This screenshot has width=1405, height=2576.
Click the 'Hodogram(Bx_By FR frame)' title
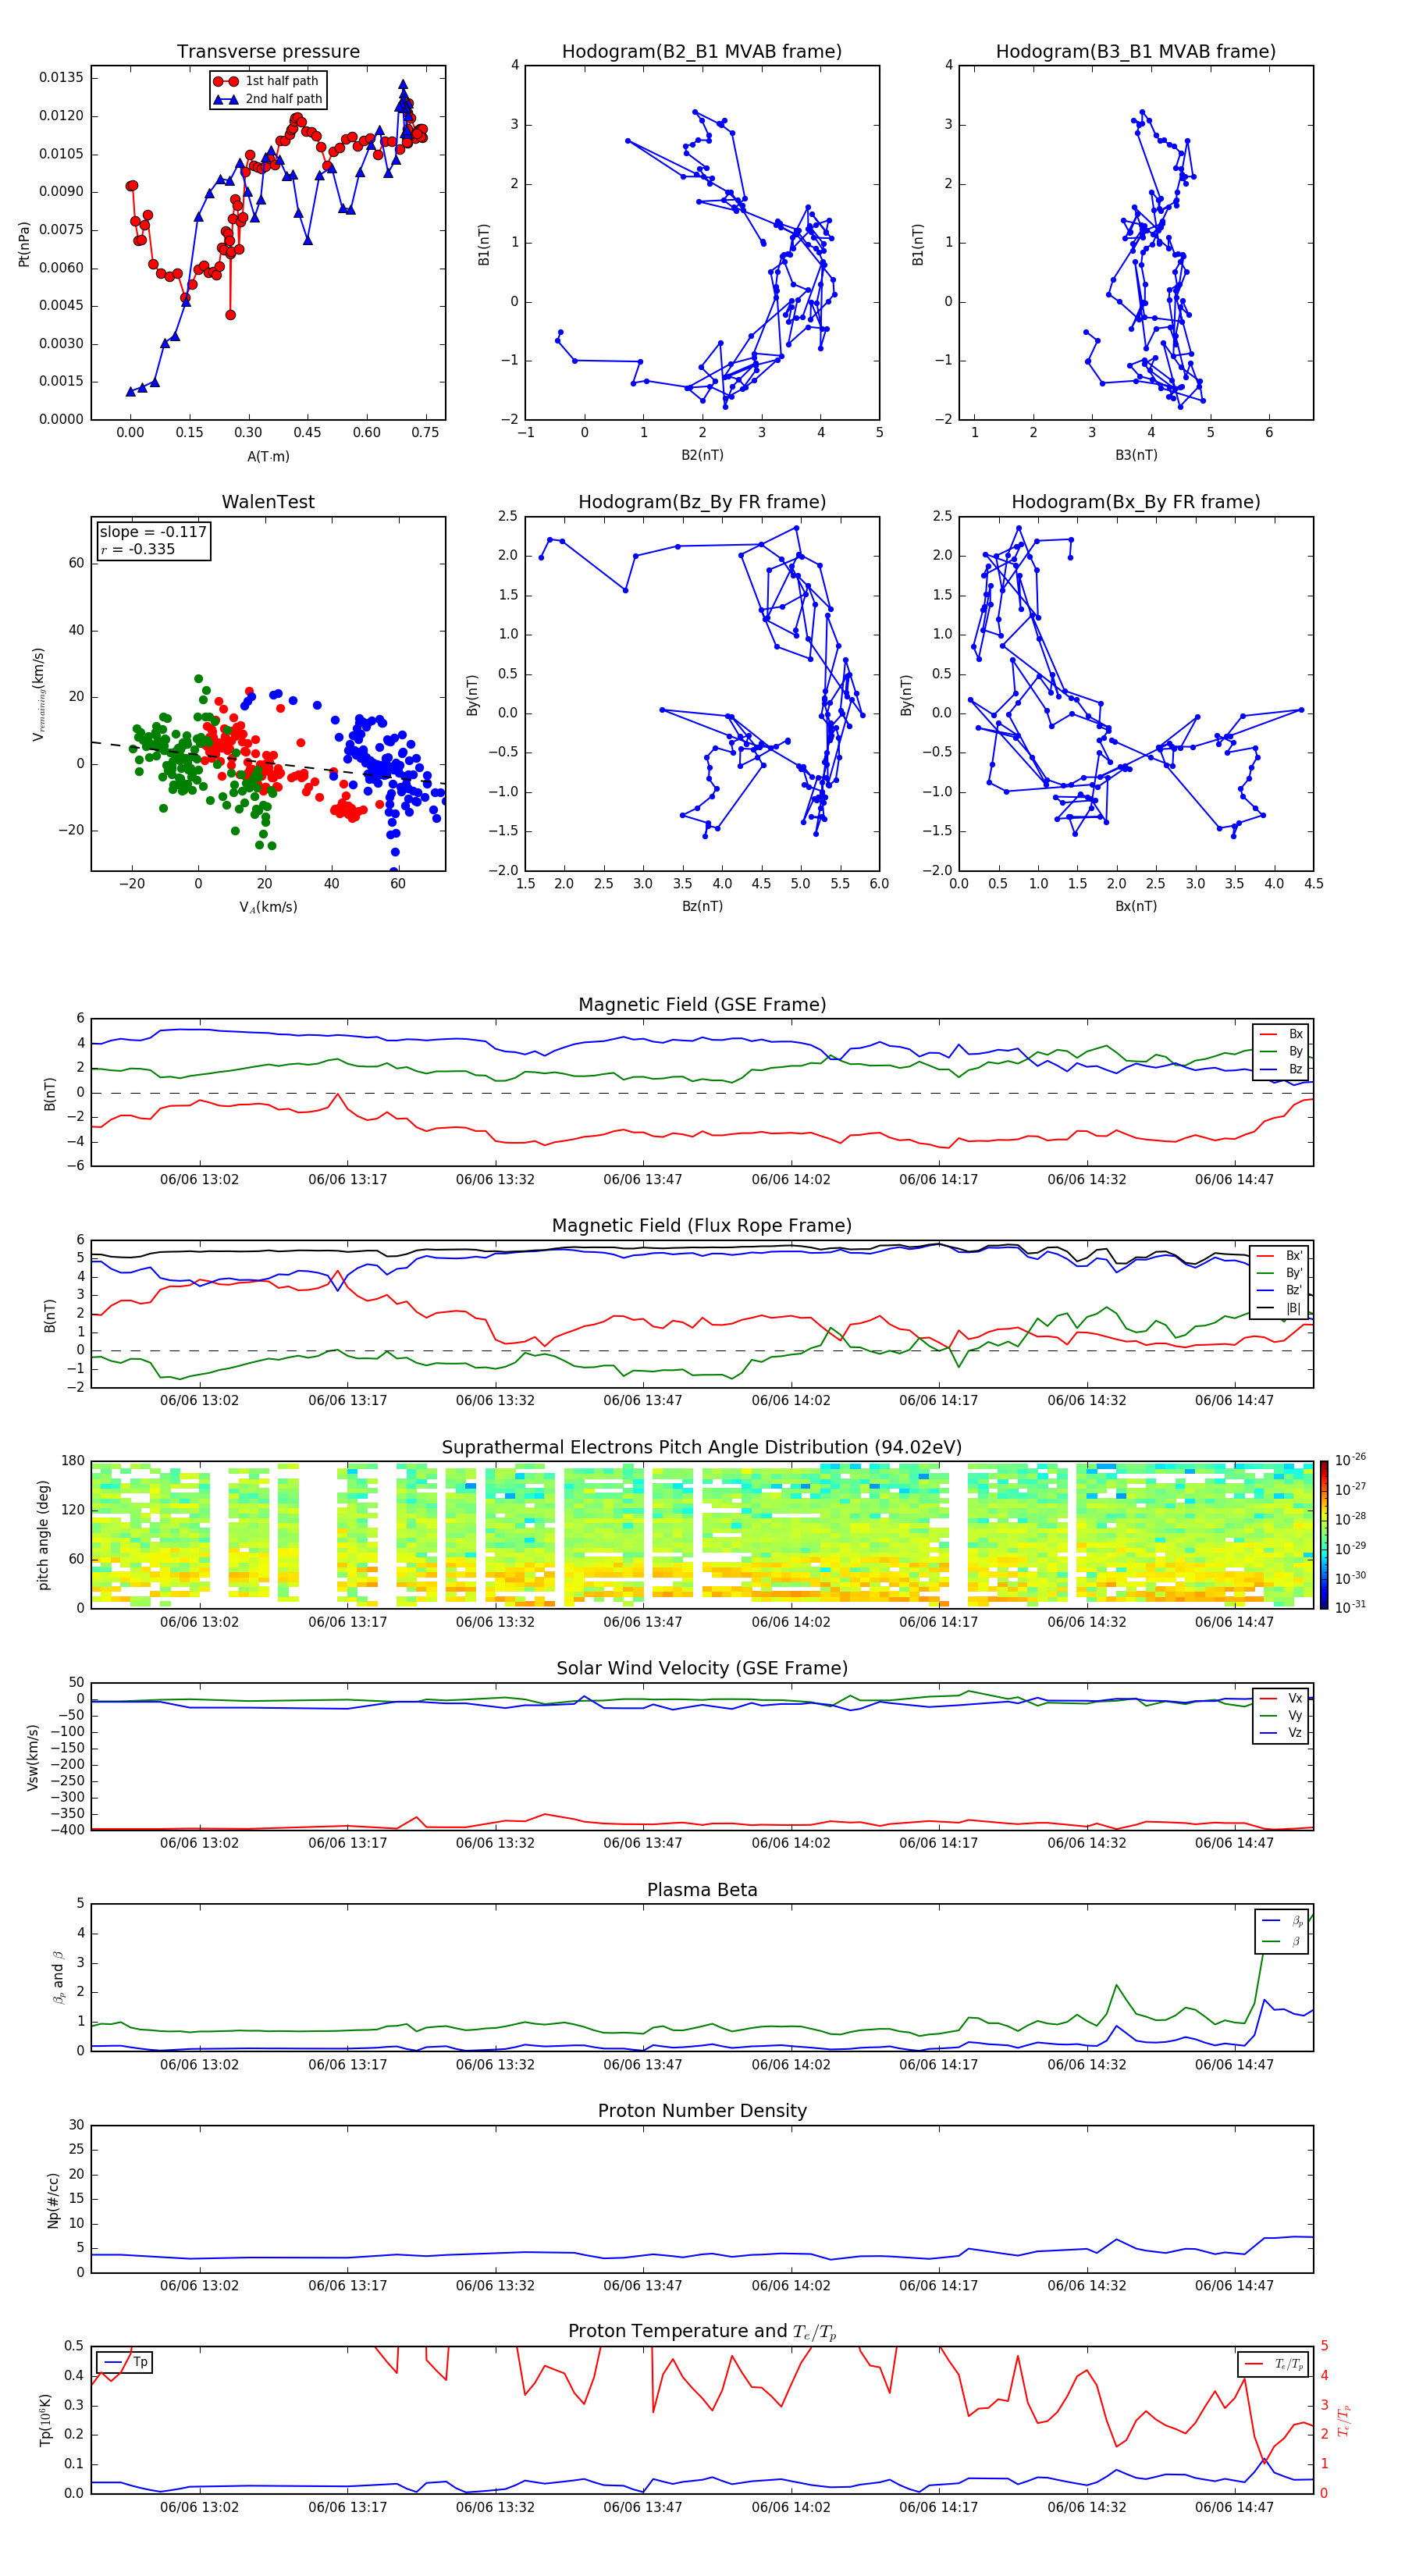[x=1136, y=502]
